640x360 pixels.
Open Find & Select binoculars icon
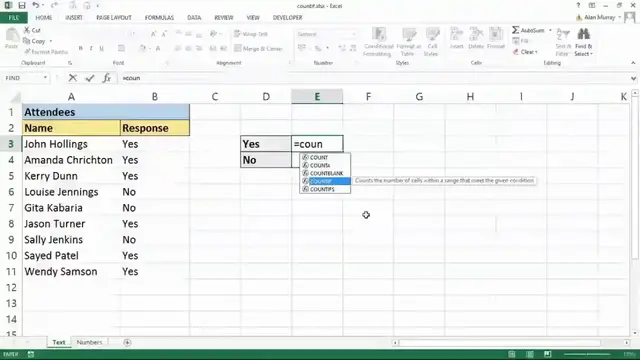click(584, 34)
